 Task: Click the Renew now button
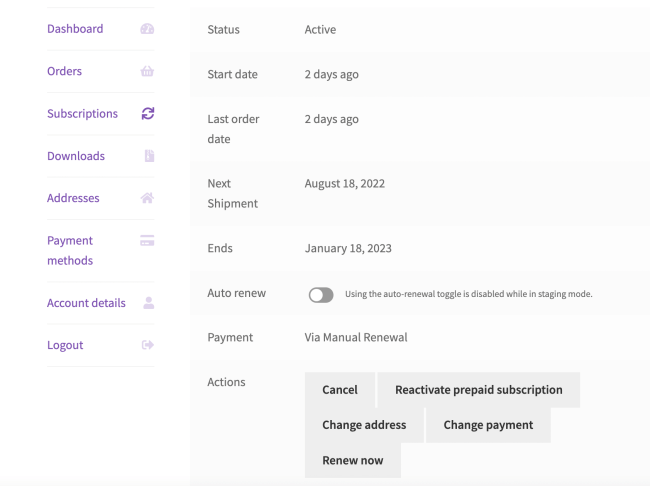tap(352, 461)
